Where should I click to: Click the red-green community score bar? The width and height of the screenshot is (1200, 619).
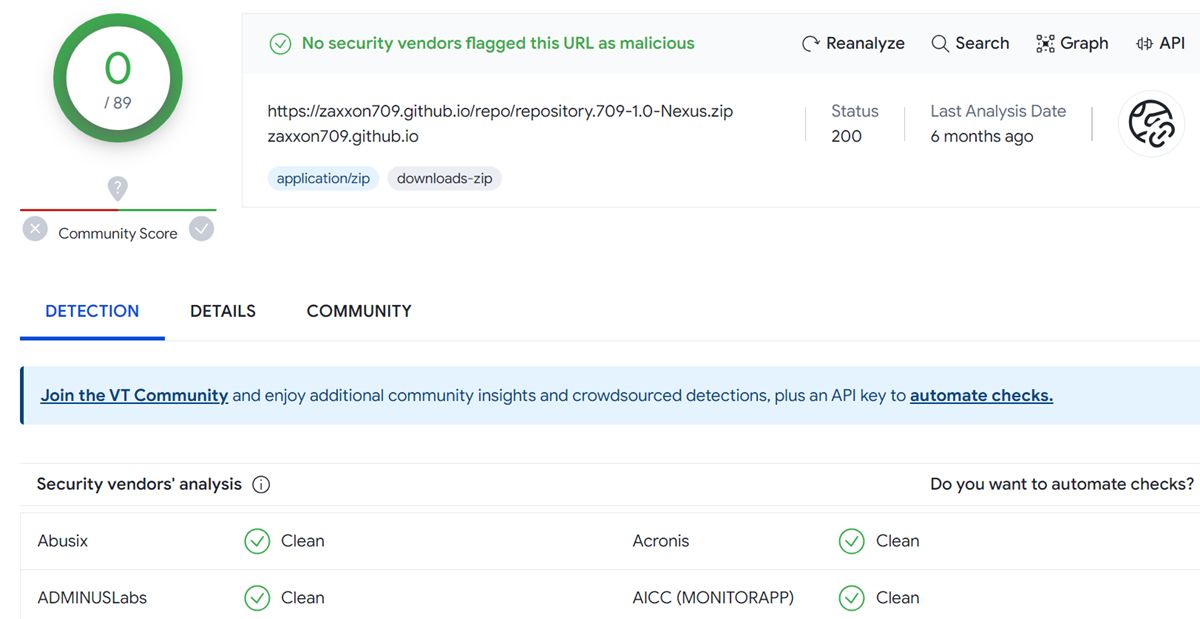118,210
